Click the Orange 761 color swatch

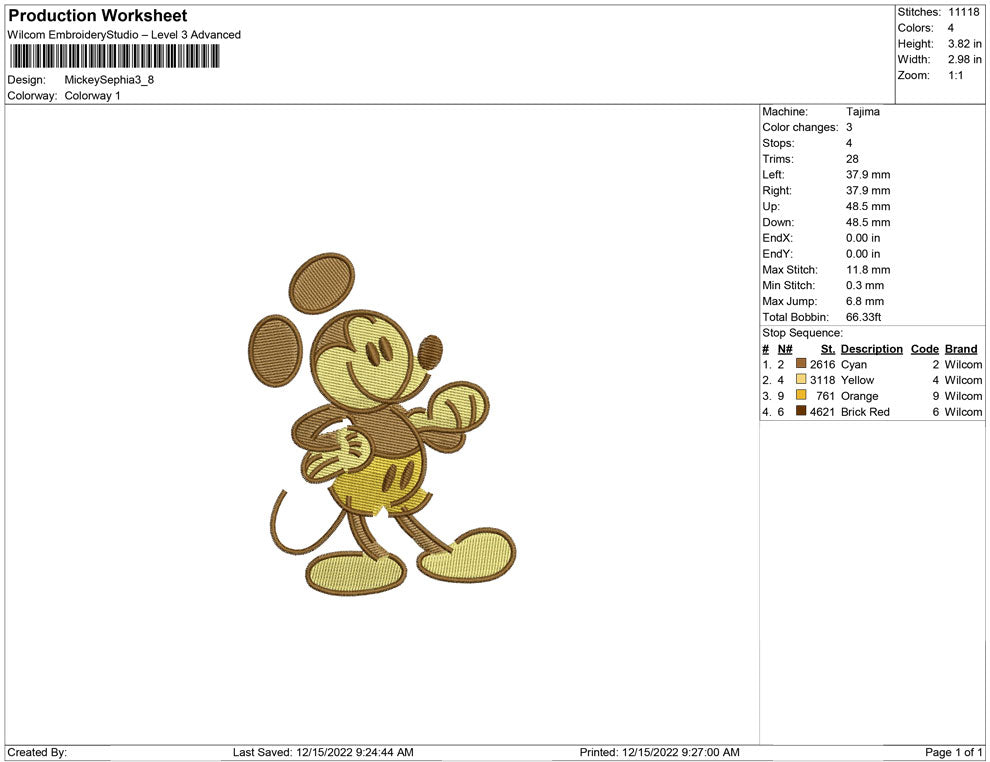(x=801, y=395)
